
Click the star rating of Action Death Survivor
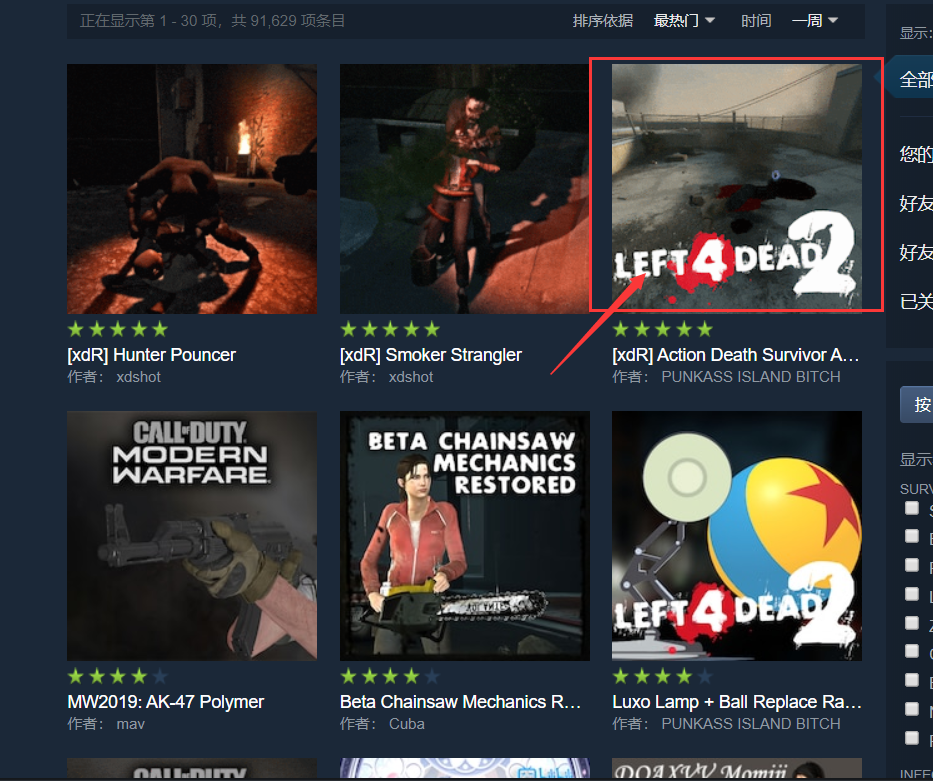663,329
